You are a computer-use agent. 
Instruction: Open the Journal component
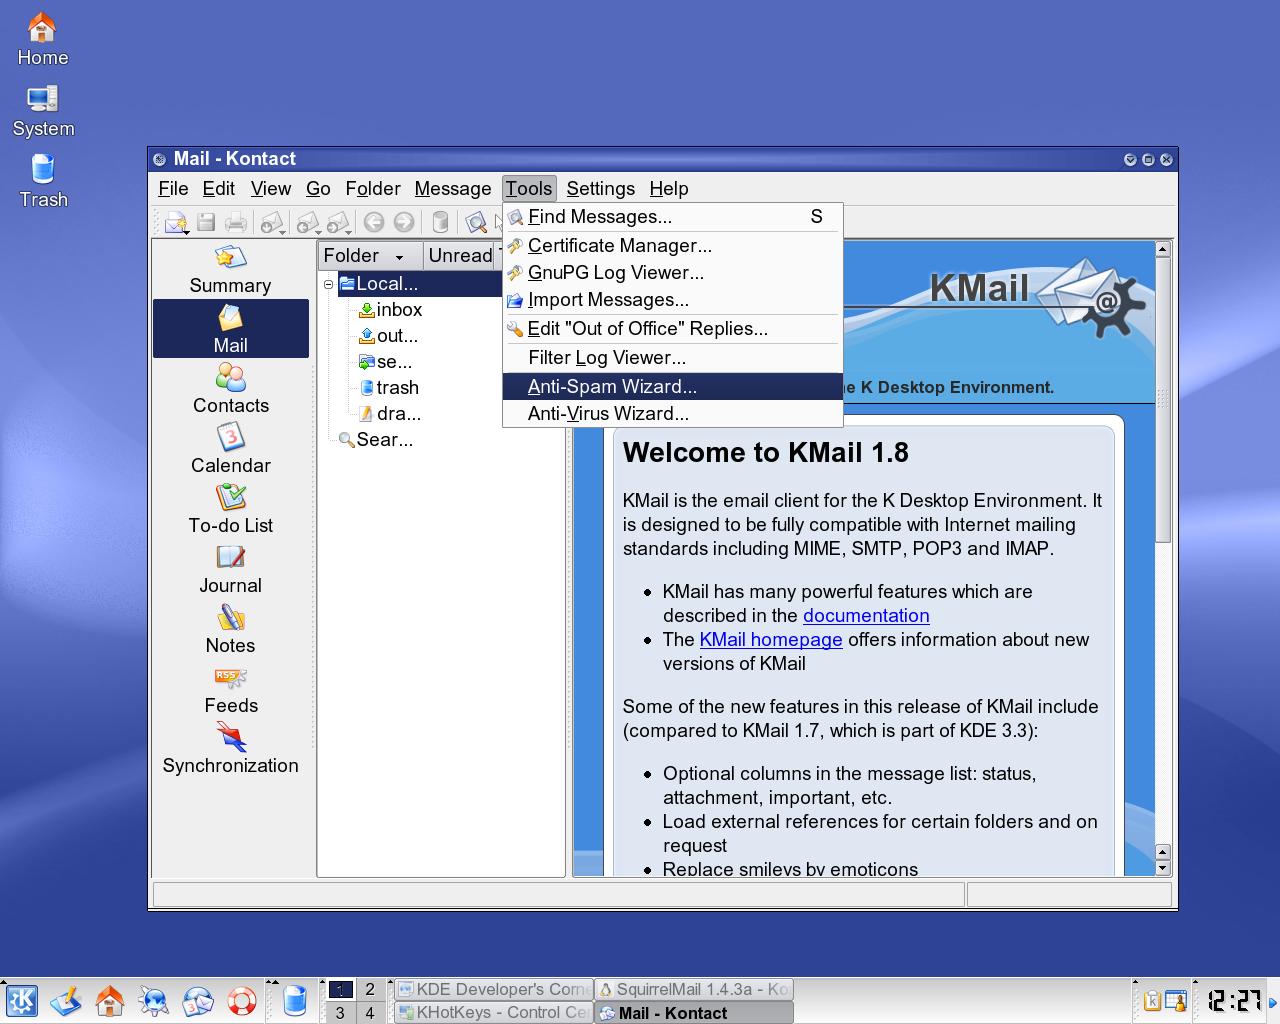[x=230, y=570]
